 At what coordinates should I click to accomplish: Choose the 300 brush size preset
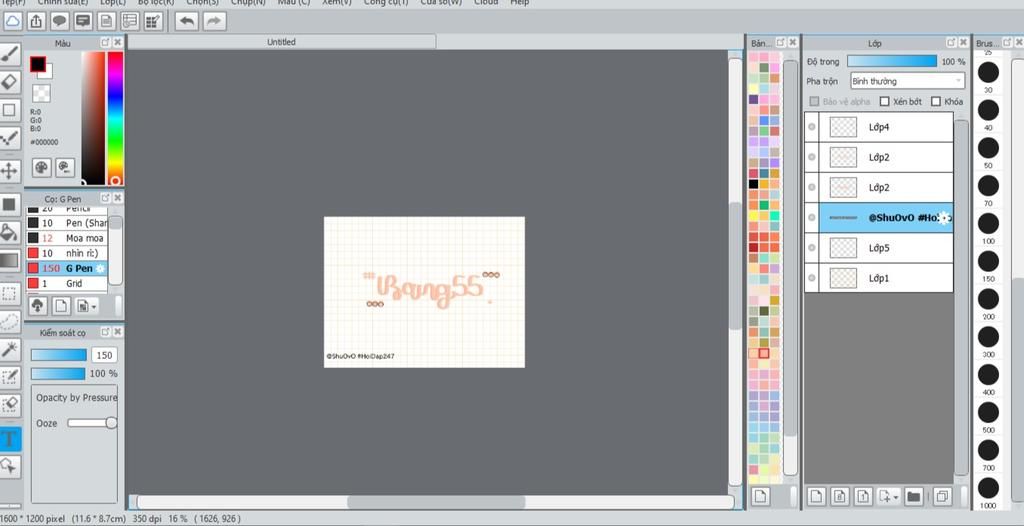point(988,338)
